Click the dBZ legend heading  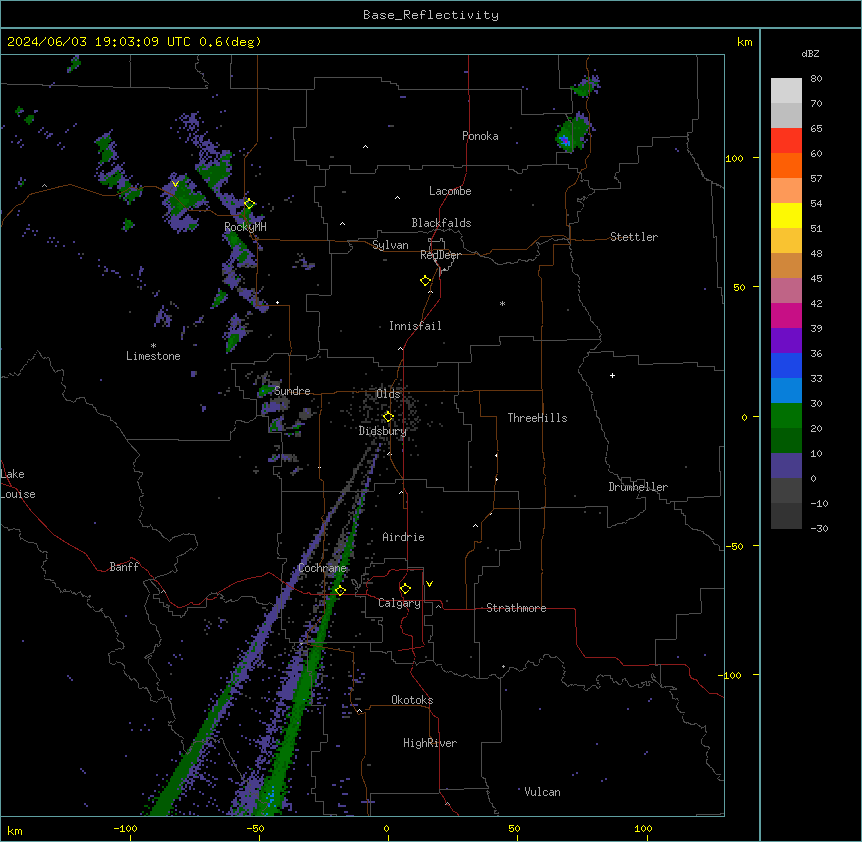(x=810, y=53)
